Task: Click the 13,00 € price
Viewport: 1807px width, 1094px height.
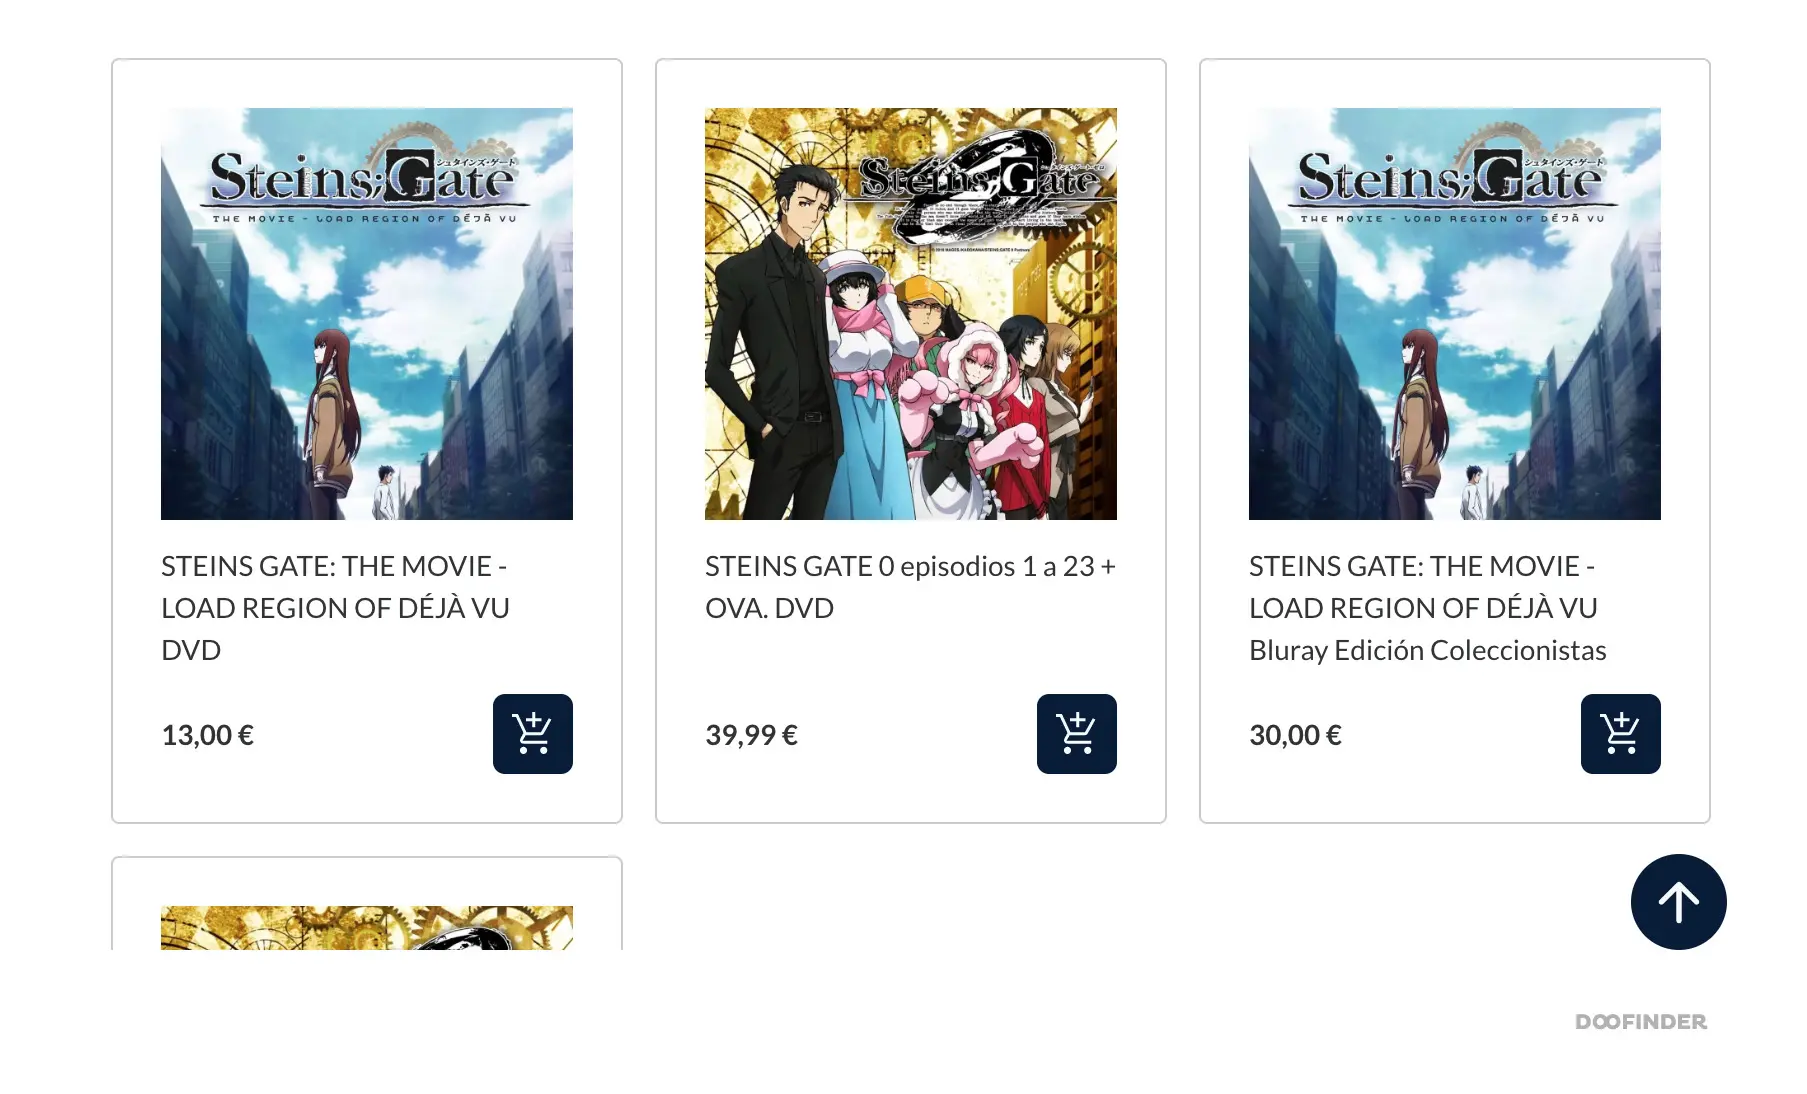Action: tap(208, 735)
